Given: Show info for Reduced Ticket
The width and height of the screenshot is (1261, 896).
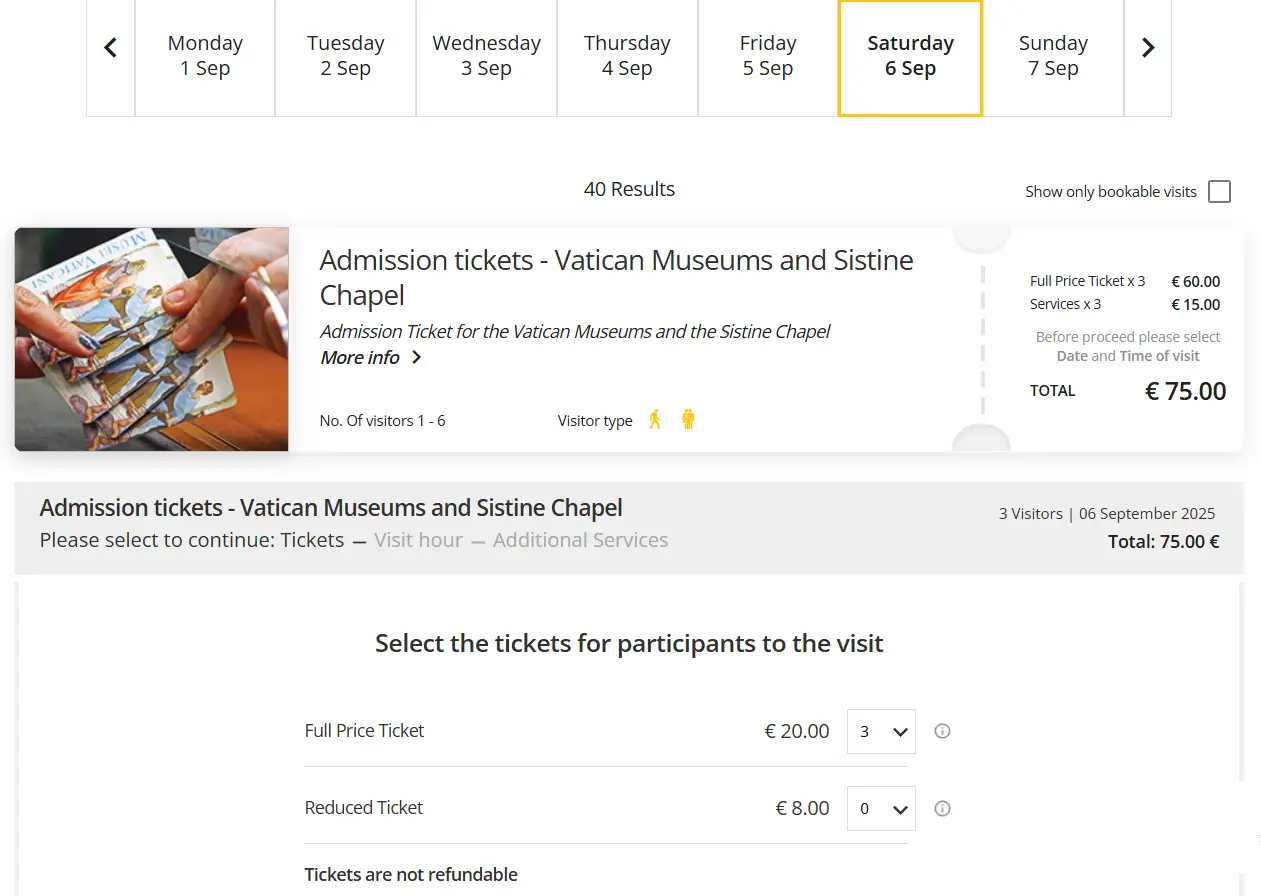Looking at the screenshot, I should click(x=942, y=808).
